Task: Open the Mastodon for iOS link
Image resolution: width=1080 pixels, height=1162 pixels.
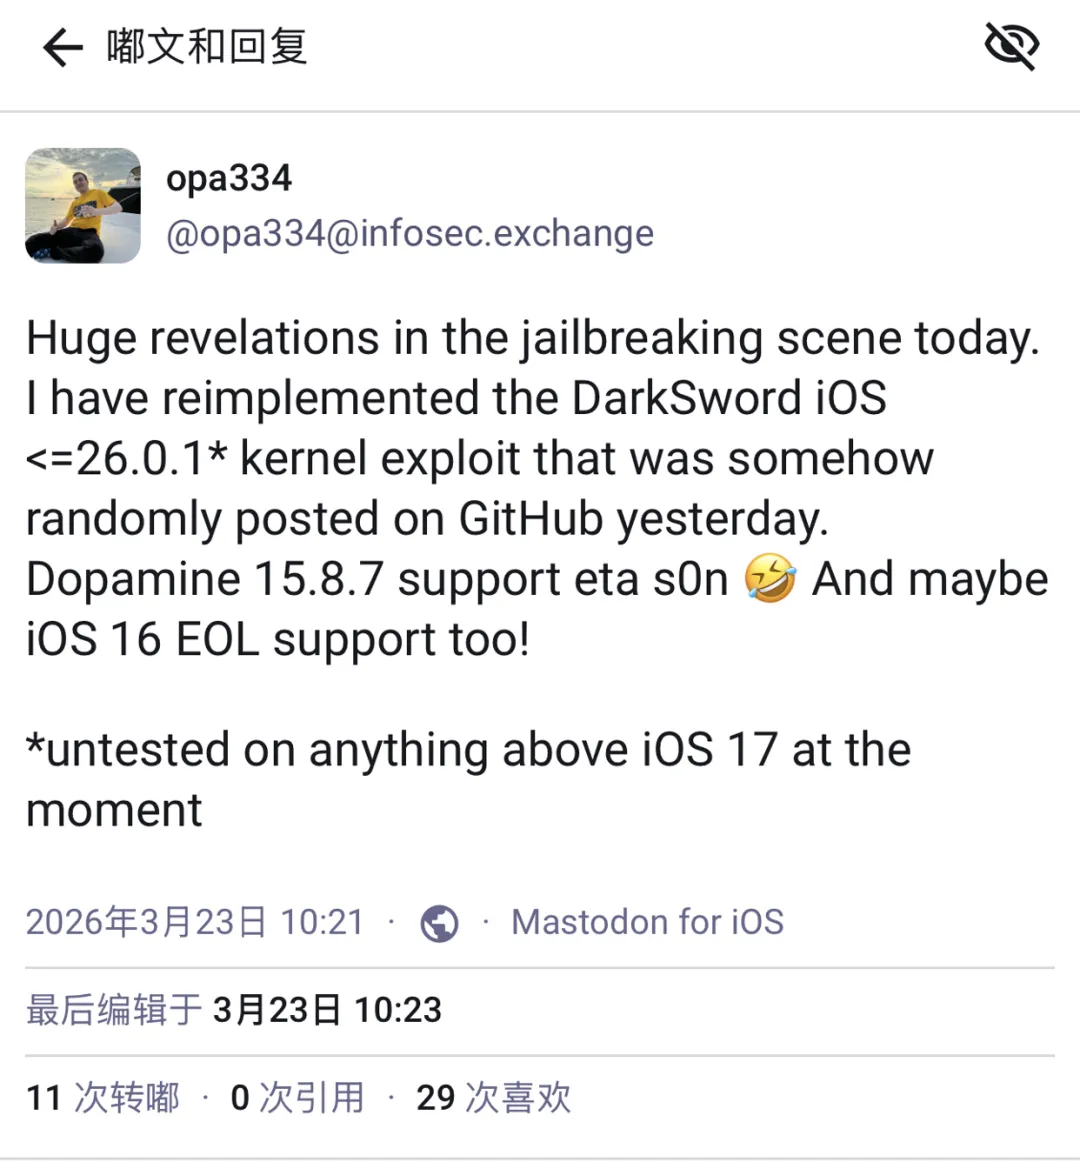Action: (647, 923)
